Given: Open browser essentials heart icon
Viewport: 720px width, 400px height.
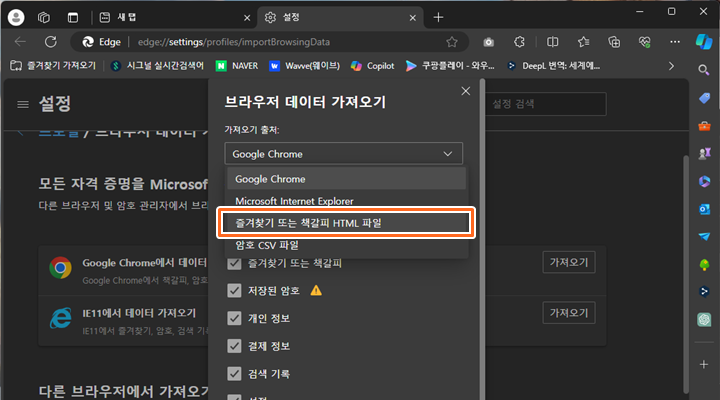Looking at the screenshot, I should (x=645, y=42).
